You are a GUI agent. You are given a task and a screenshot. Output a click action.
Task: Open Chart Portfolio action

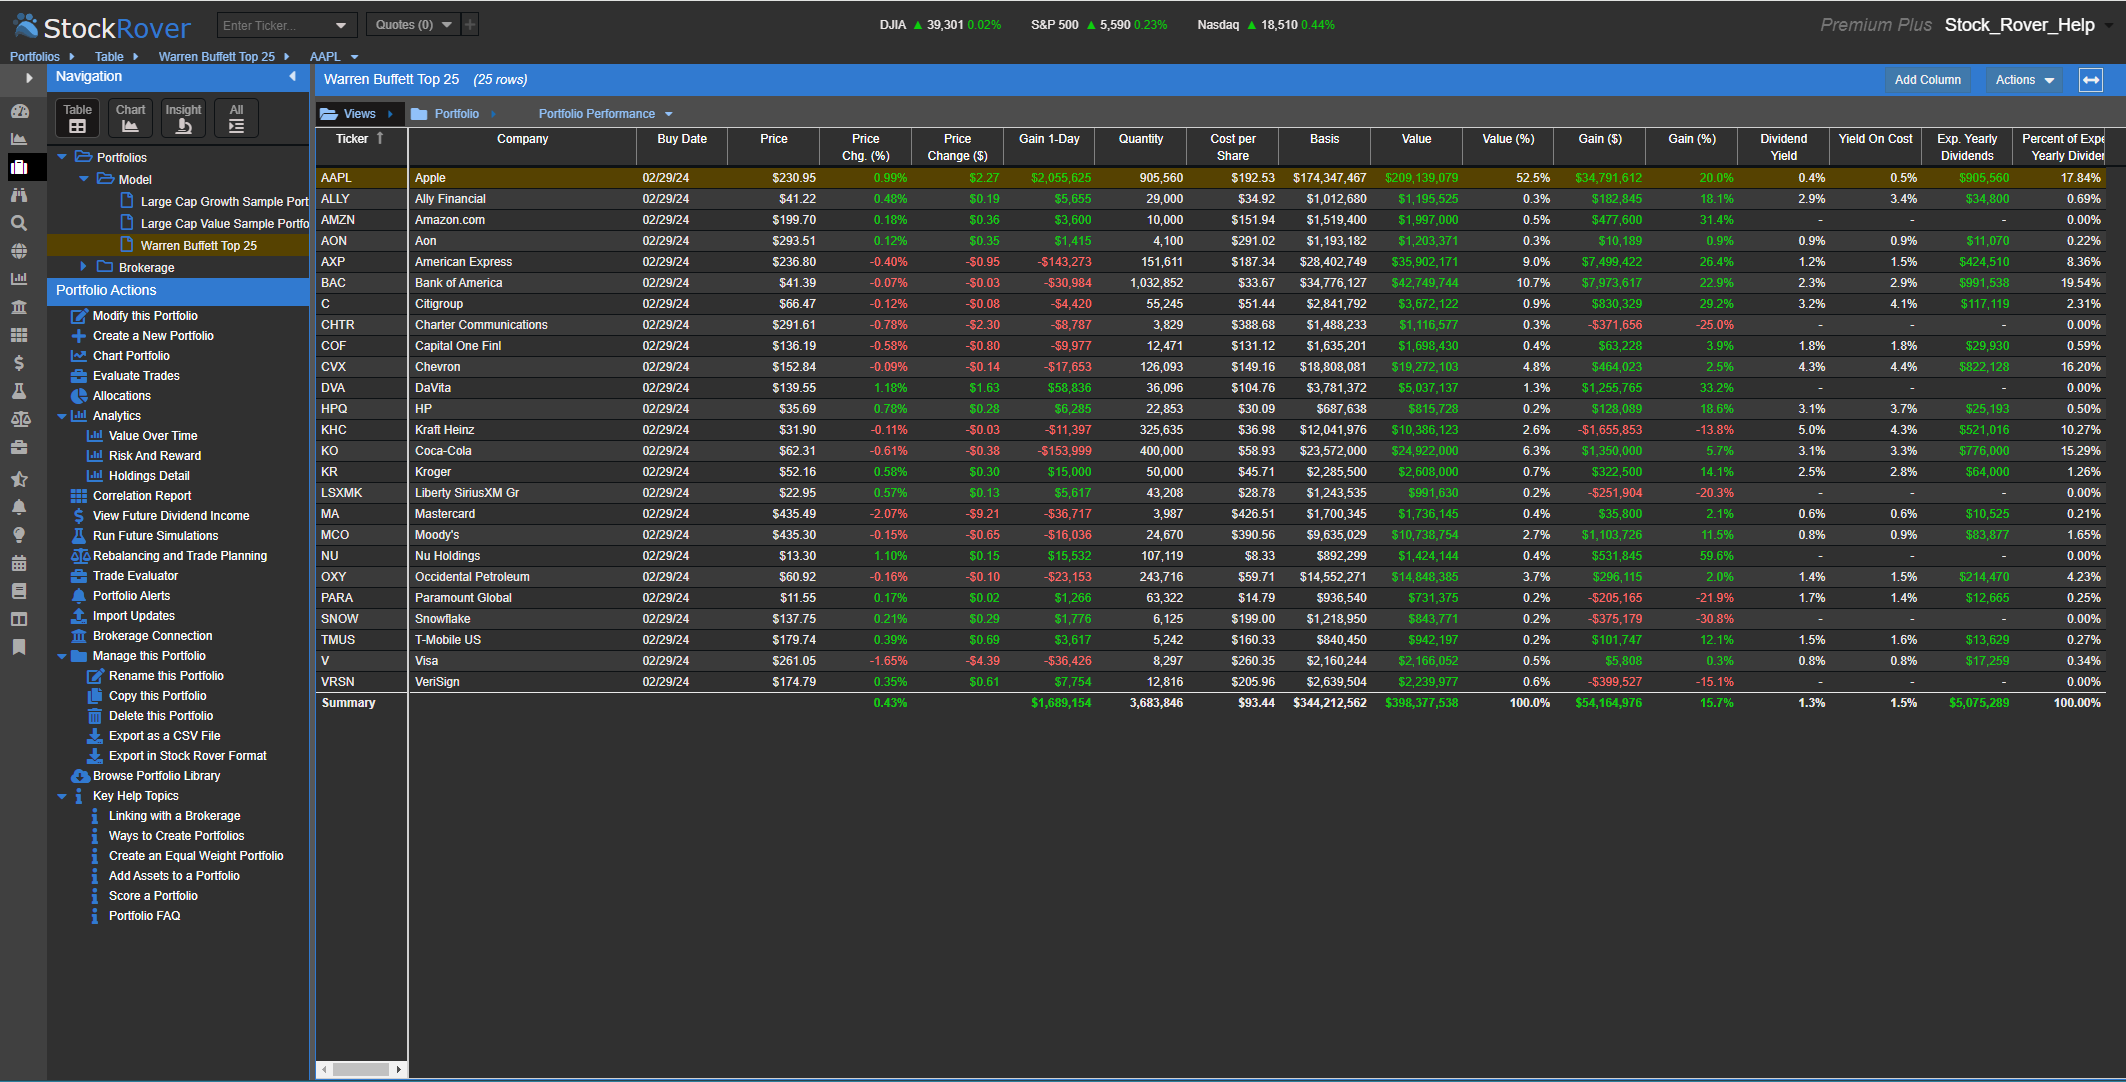131,356
